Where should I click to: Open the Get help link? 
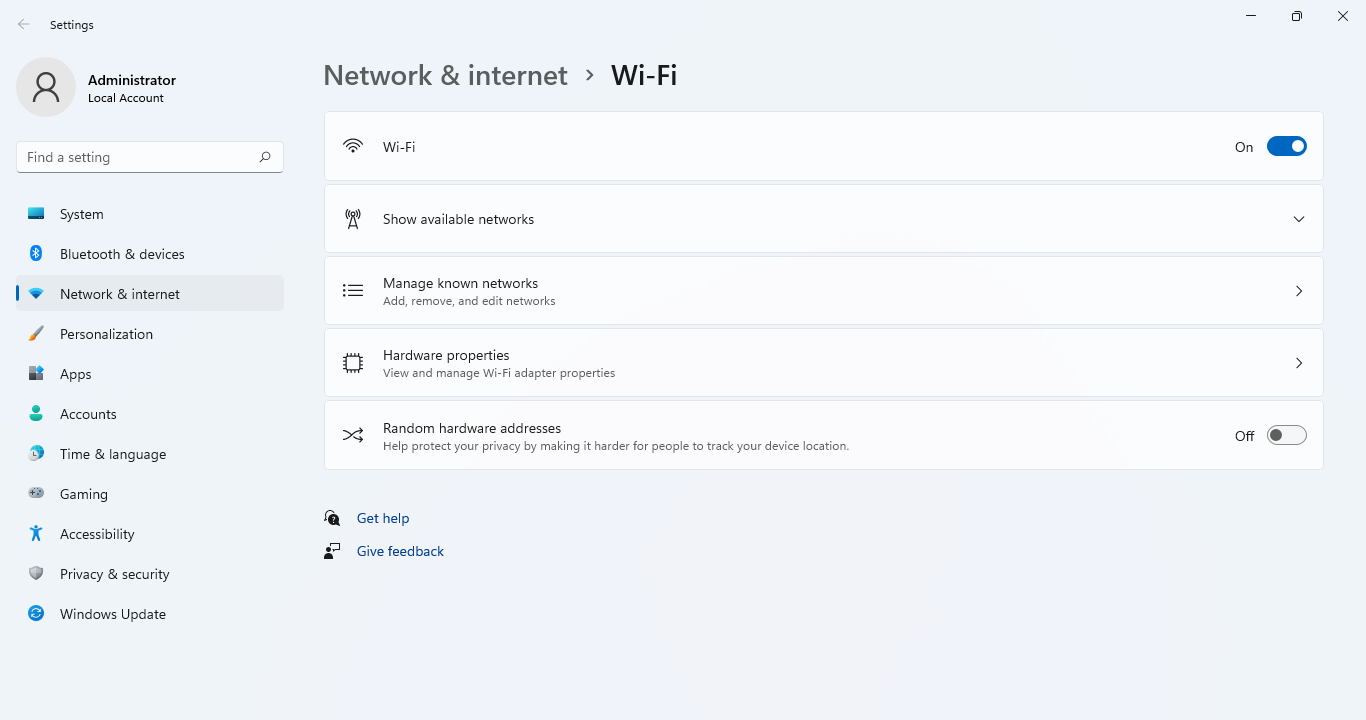[x=383, y=517]
